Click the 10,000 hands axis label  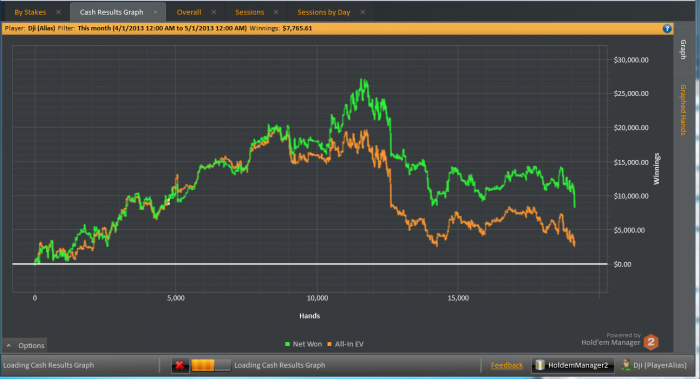317,298
